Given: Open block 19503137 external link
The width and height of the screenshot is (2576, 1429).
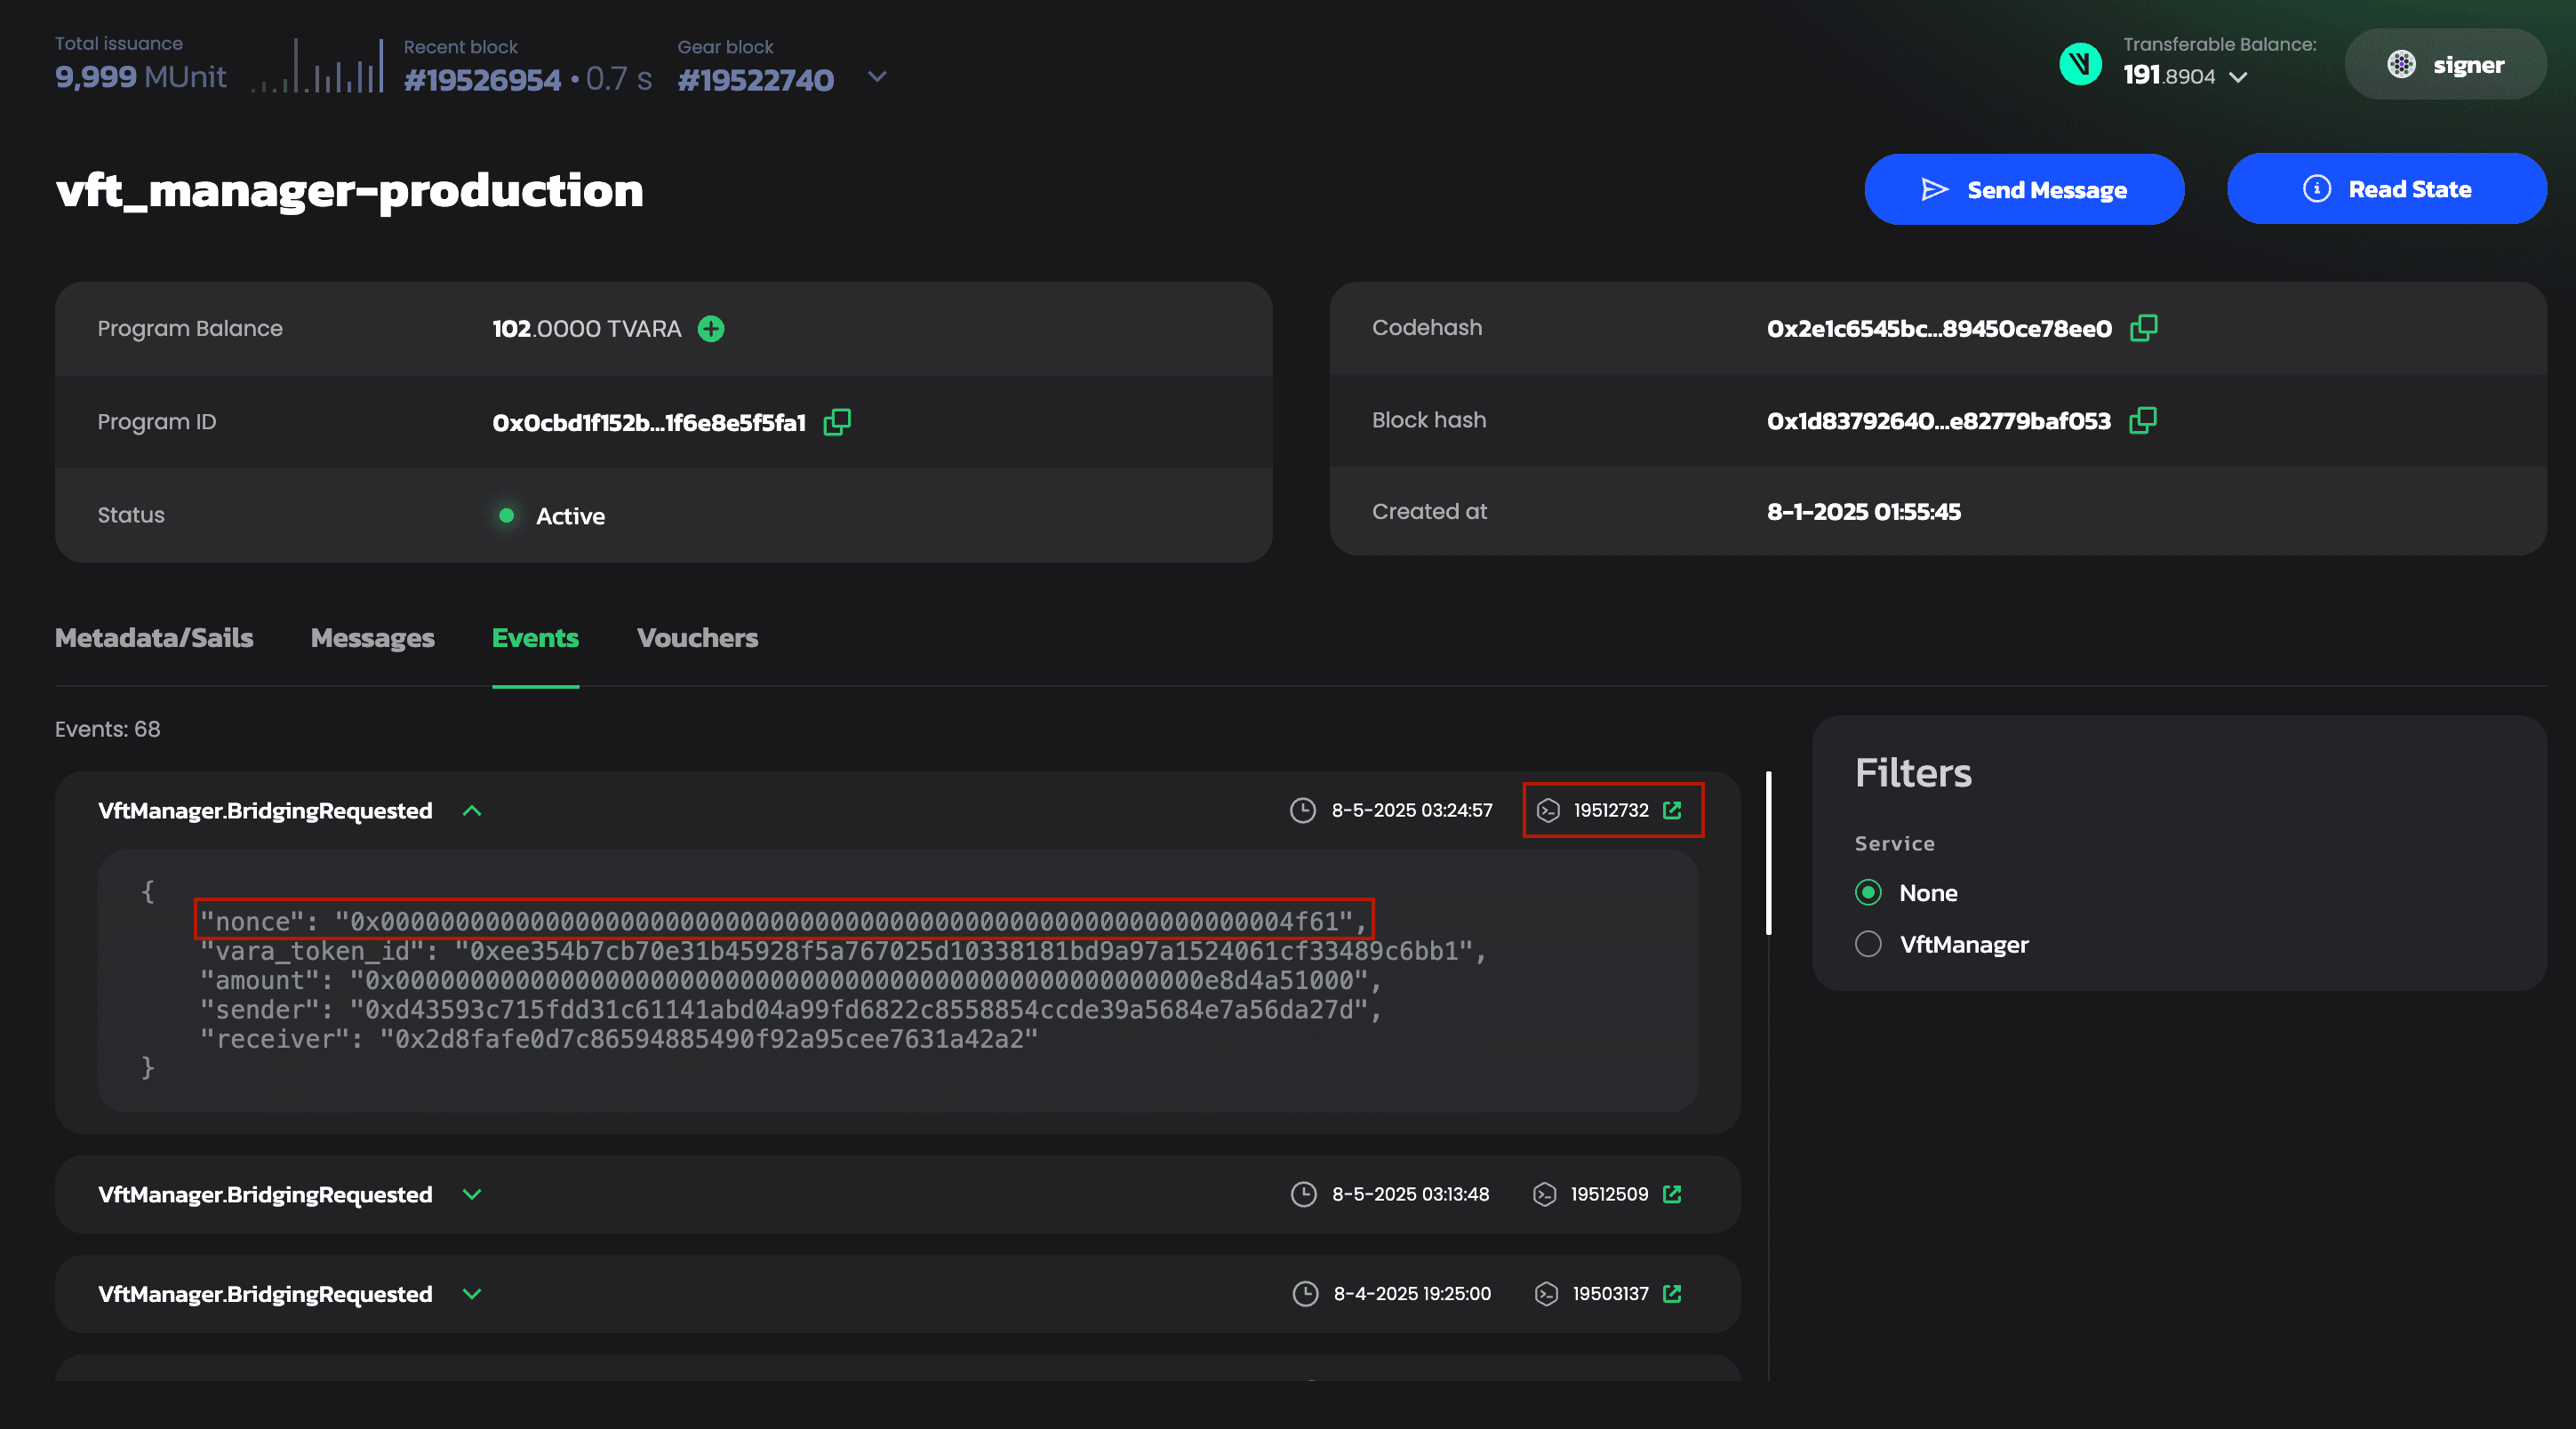Looking at the screenshot, I should 1672,1293.
